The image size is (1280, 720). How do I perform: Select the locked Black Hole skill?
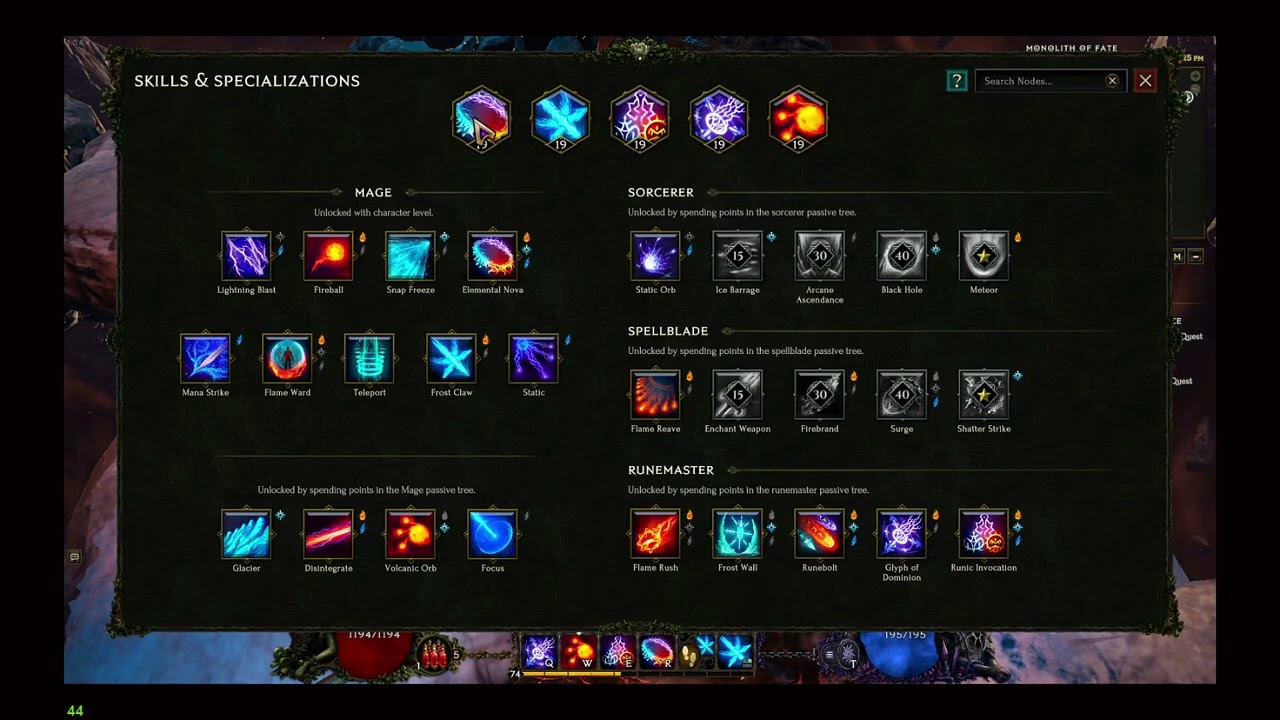click(x=901, y=256)
